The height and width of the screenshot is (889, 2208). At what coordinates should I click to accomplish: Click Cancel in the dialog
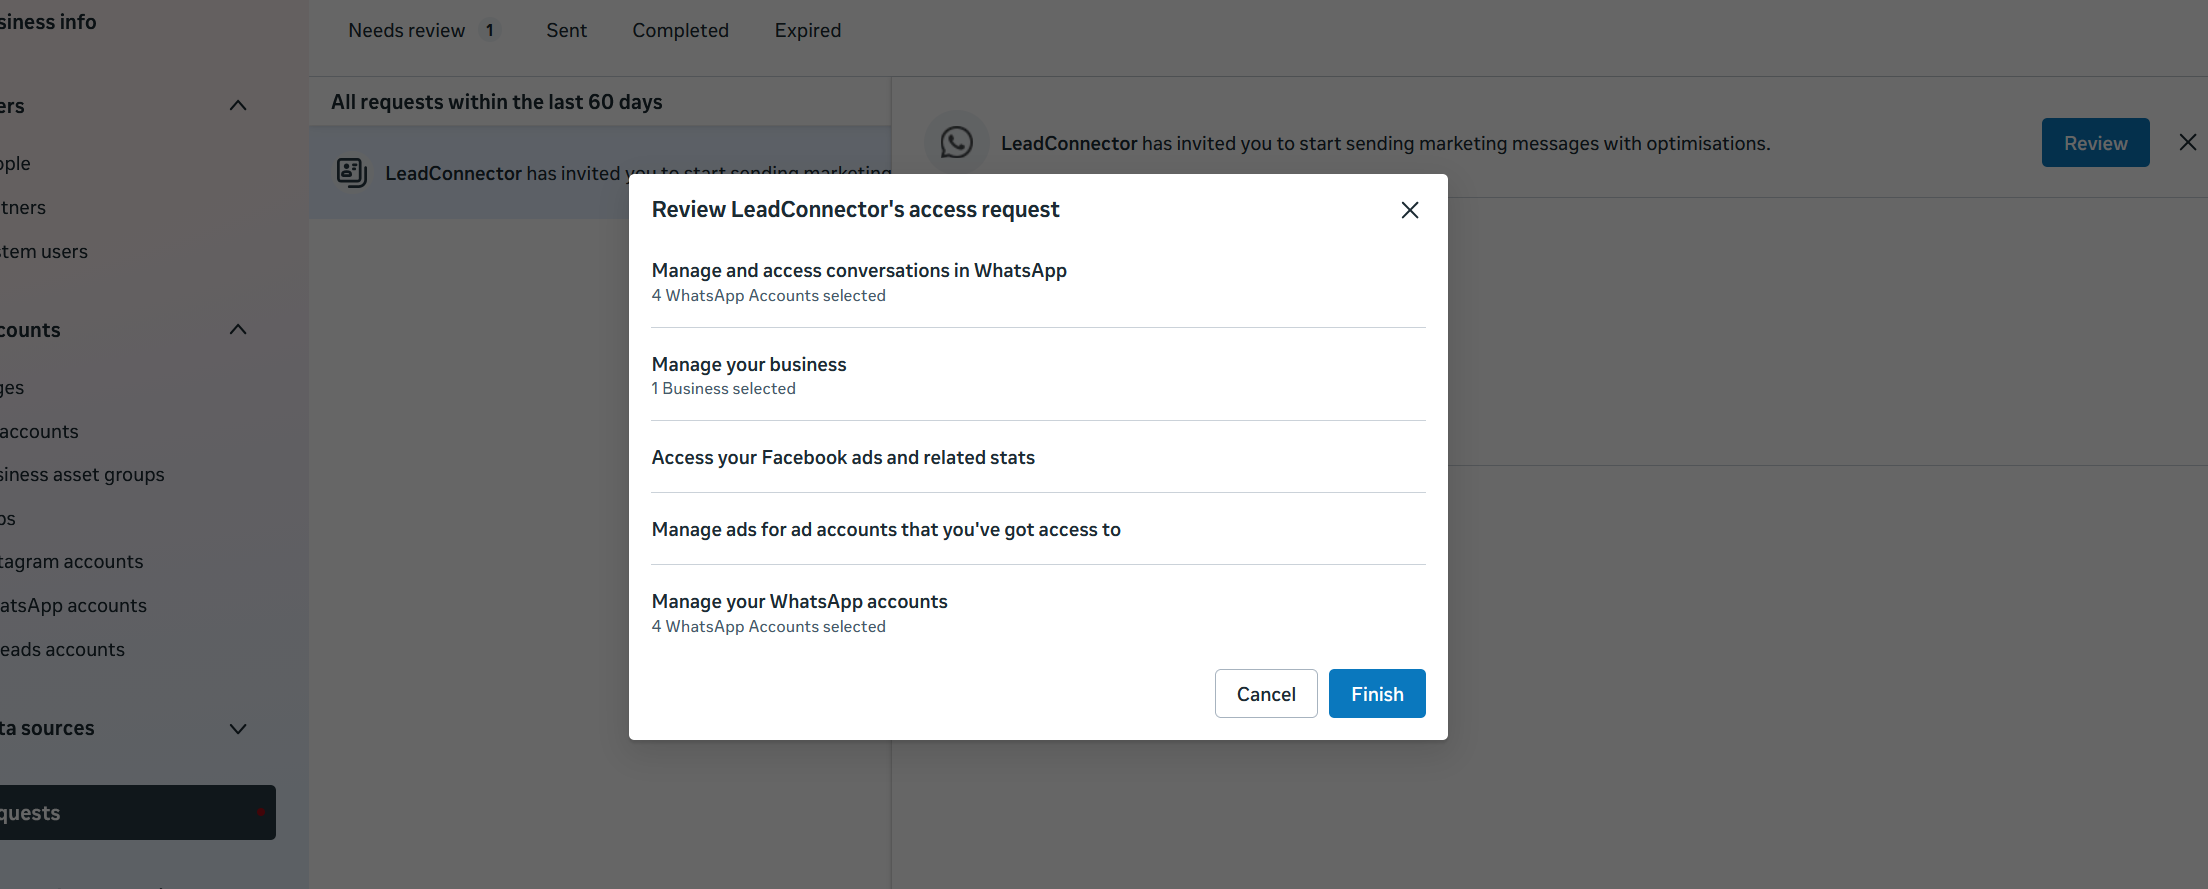coord(1266,694)
